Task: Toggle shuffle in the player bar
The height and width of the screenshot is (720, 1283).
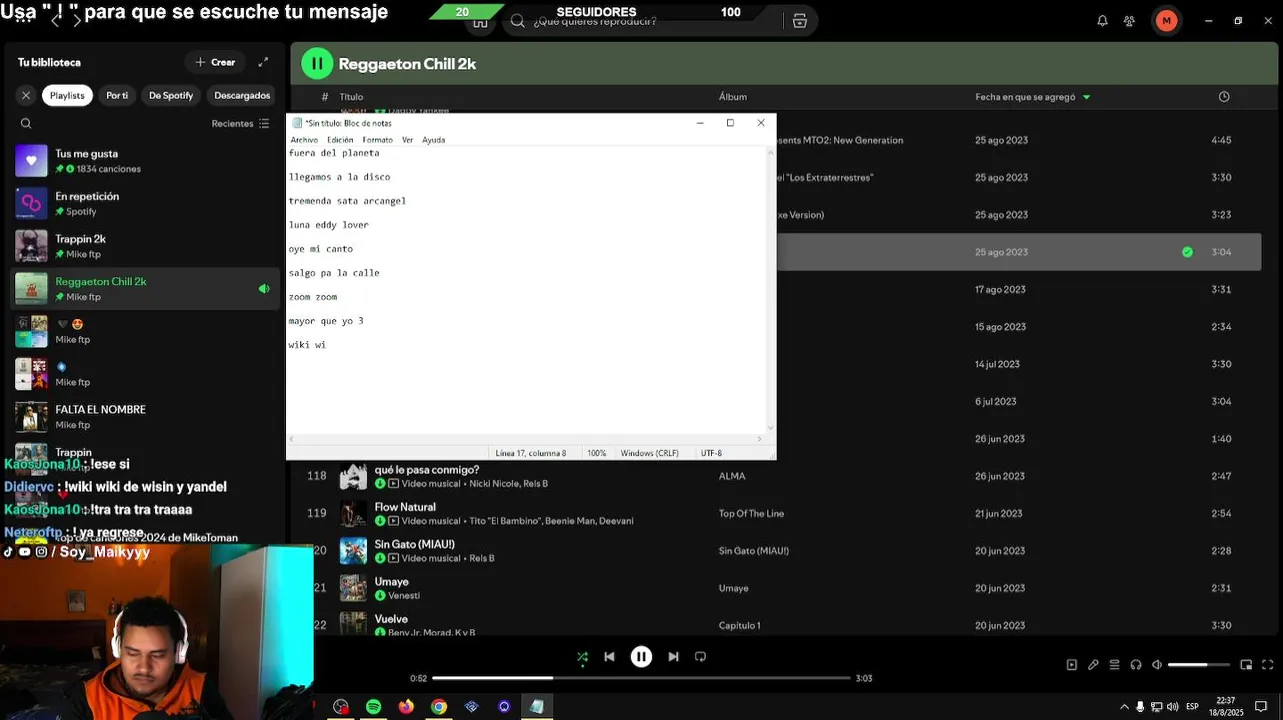Action: [582, 657]
